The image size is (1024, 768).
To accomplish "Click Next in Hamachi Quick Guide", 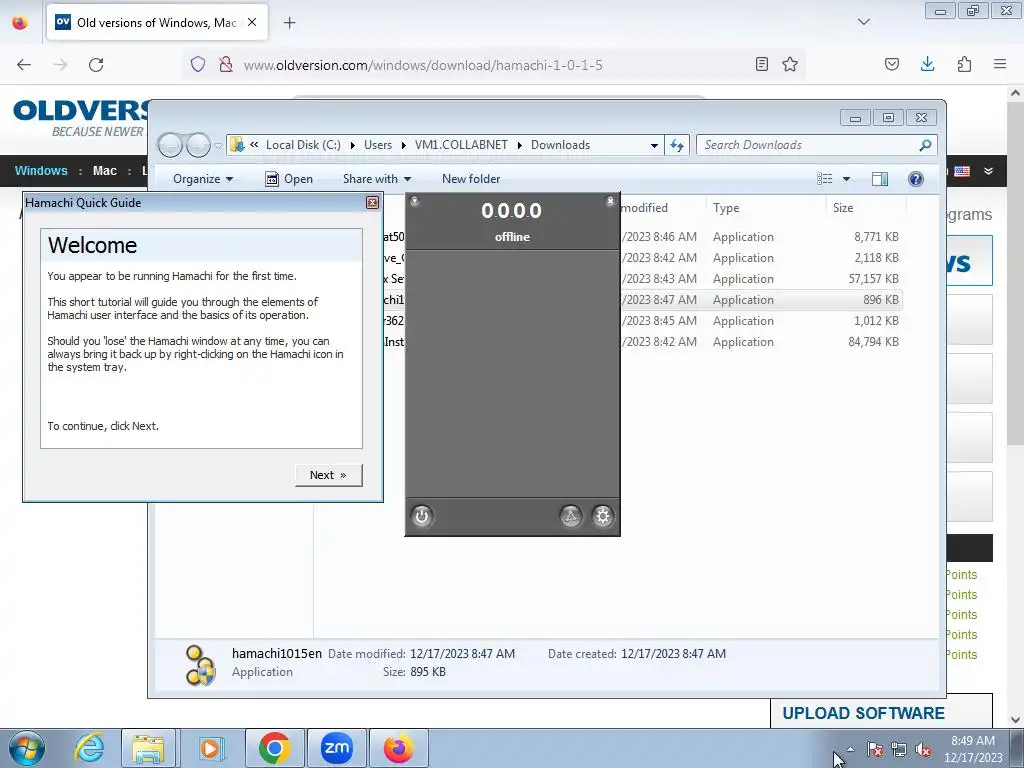I will click(328, 475).
